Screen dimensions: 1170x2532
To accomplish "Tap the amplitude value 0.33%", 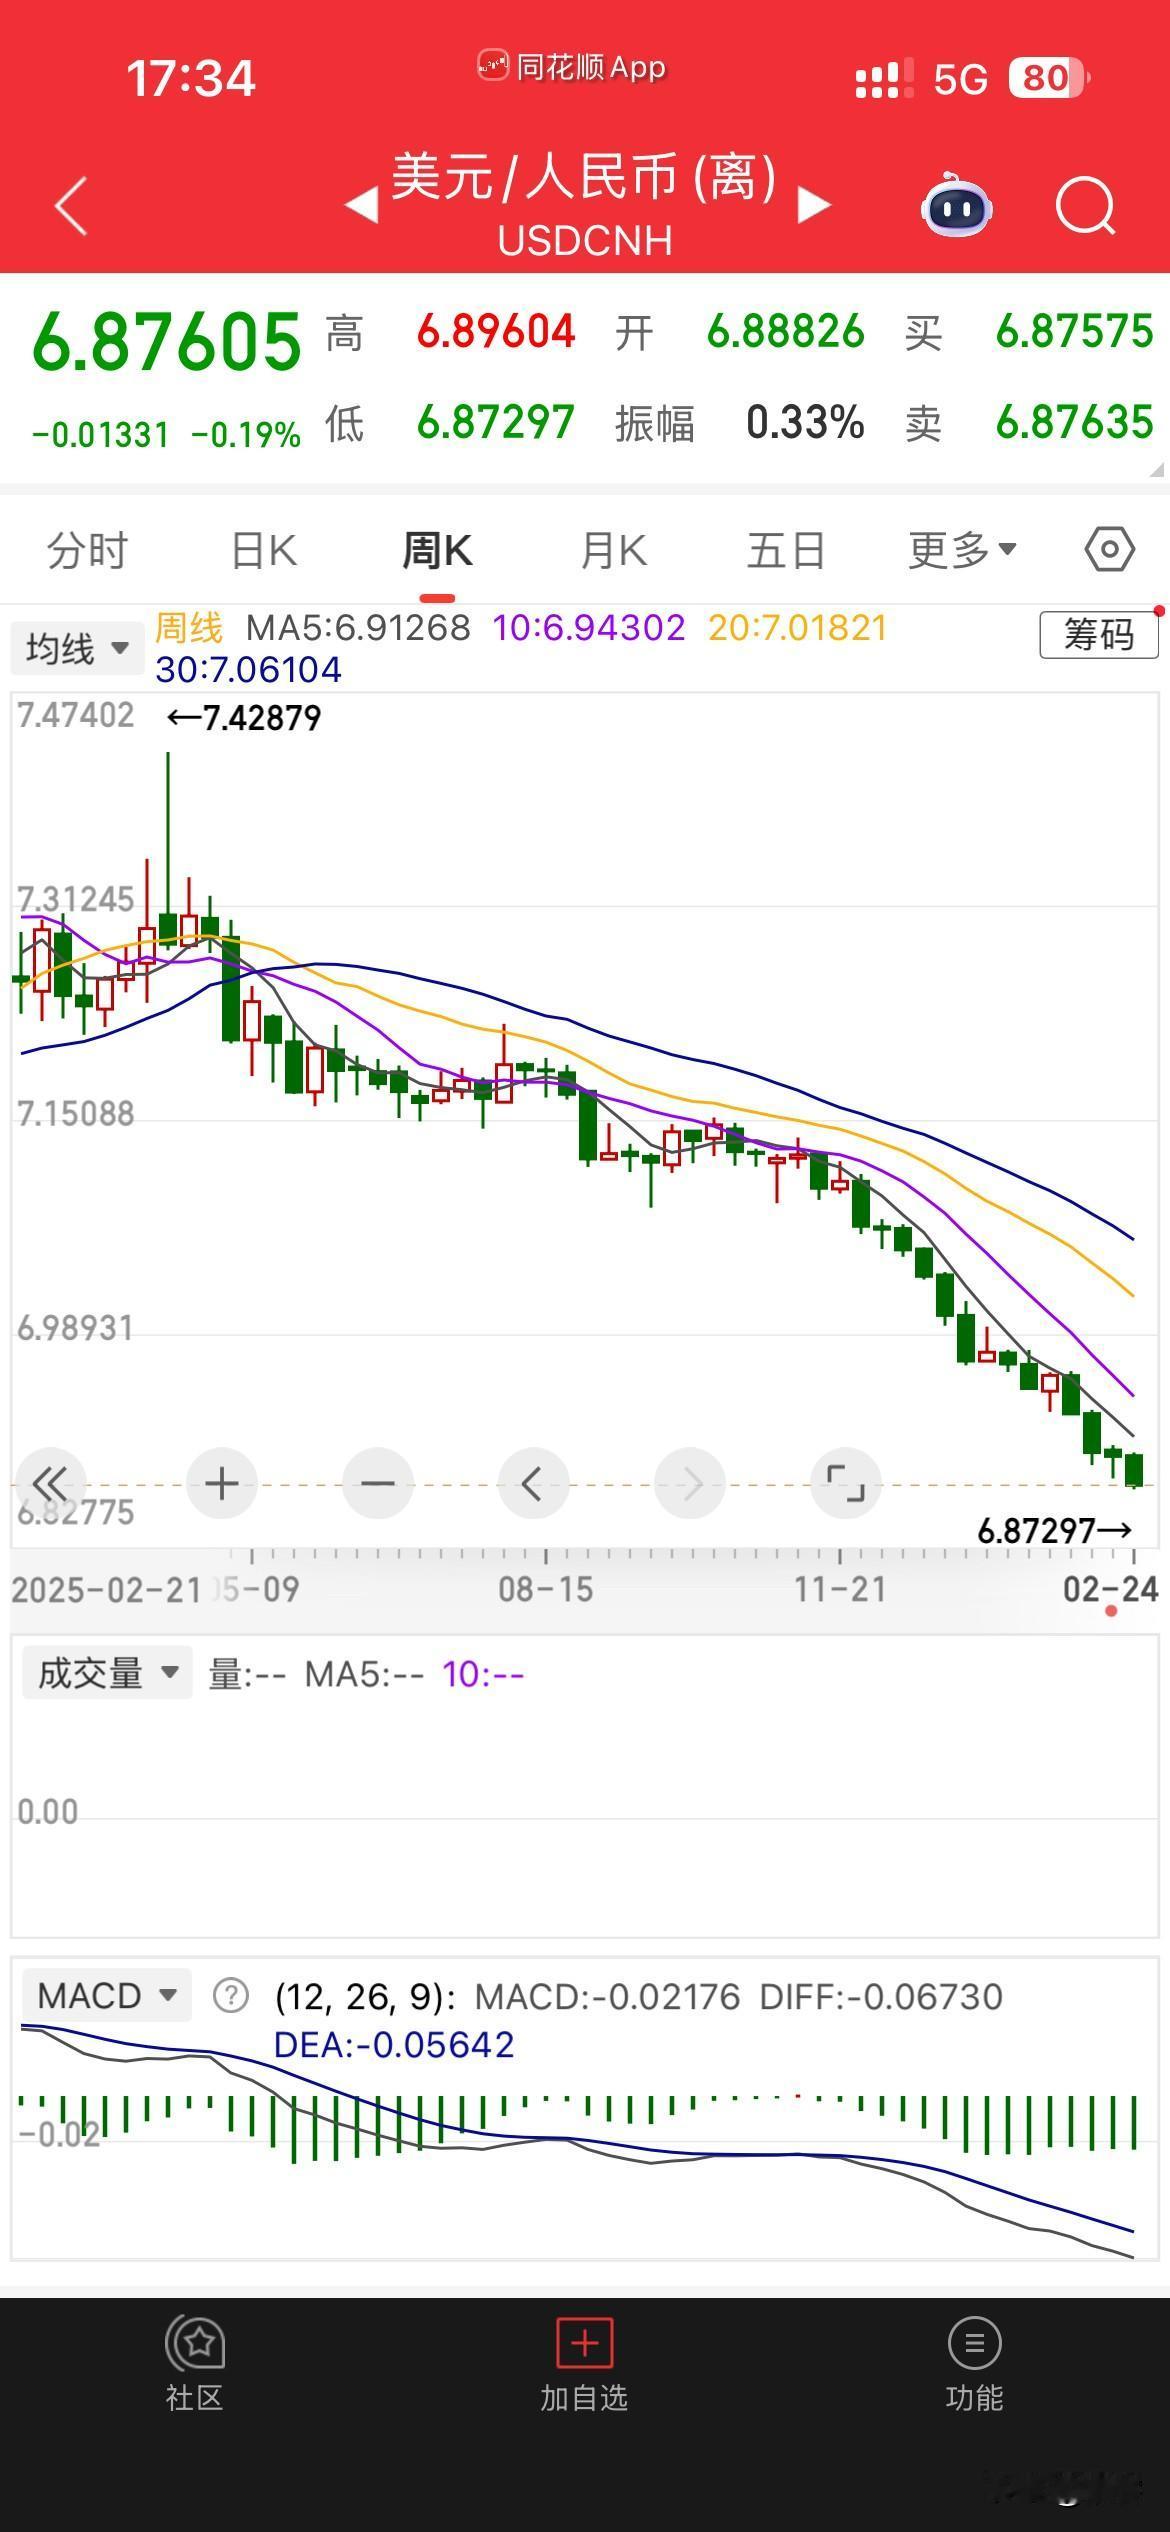I will click(x=805, y=422).
